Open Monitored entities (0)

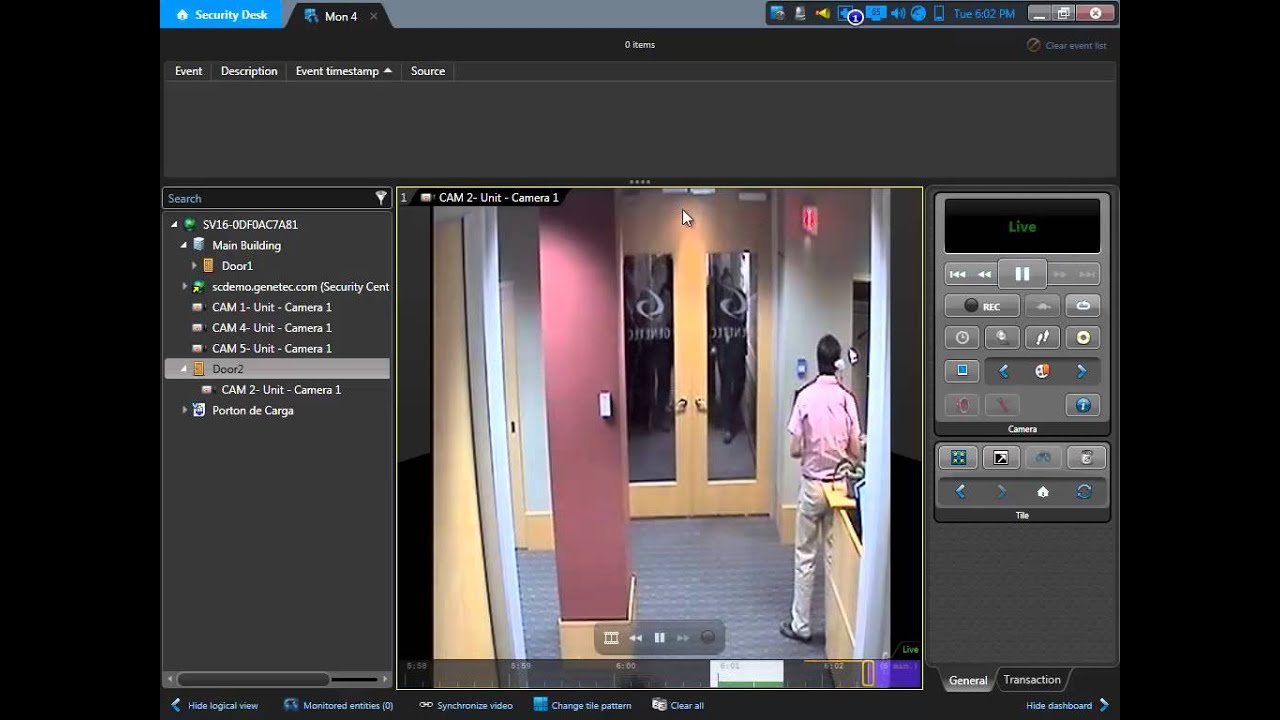[338, 705]
